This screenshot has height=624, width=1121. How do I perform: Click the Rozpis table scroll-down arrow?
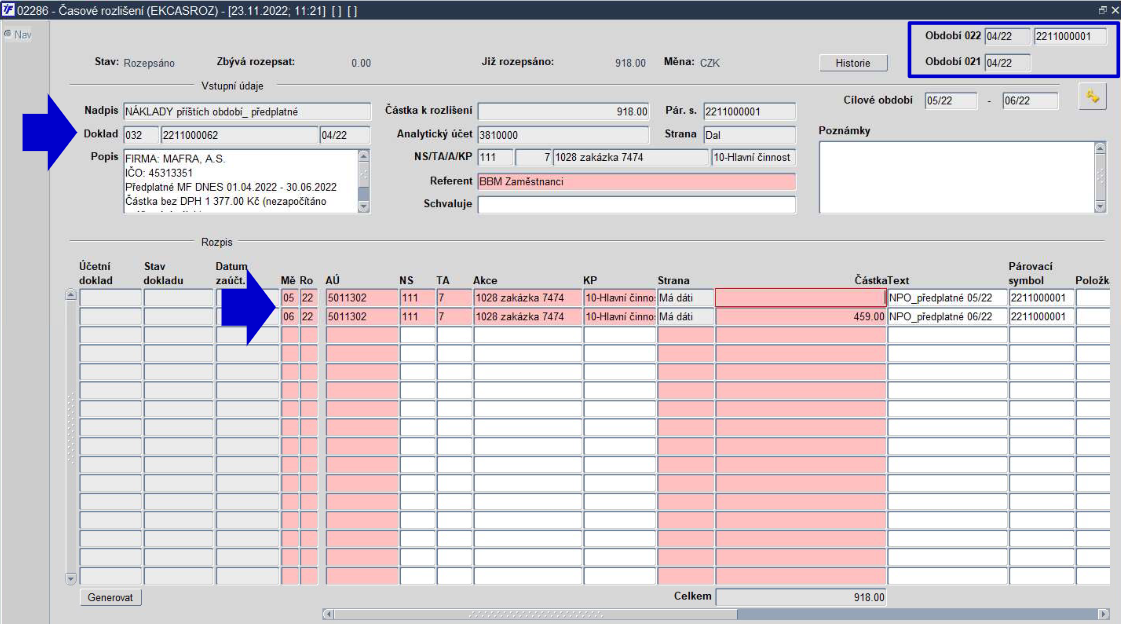(71, 578)
